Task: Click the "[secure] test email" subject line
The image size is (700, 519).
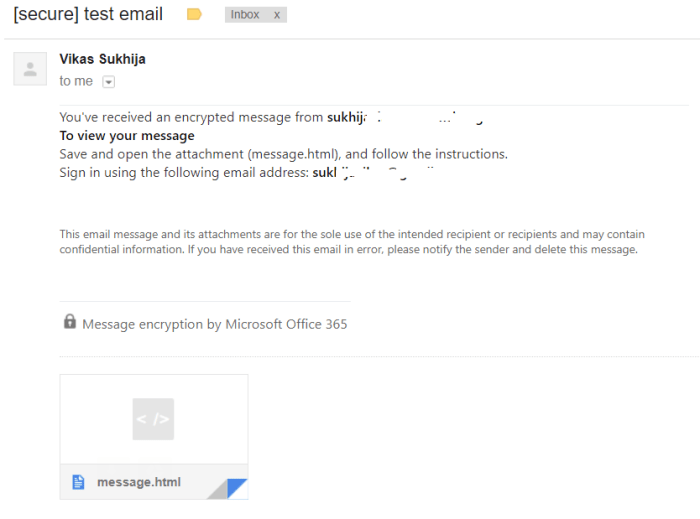Action: pyautogui.click(x=88, y=15)
